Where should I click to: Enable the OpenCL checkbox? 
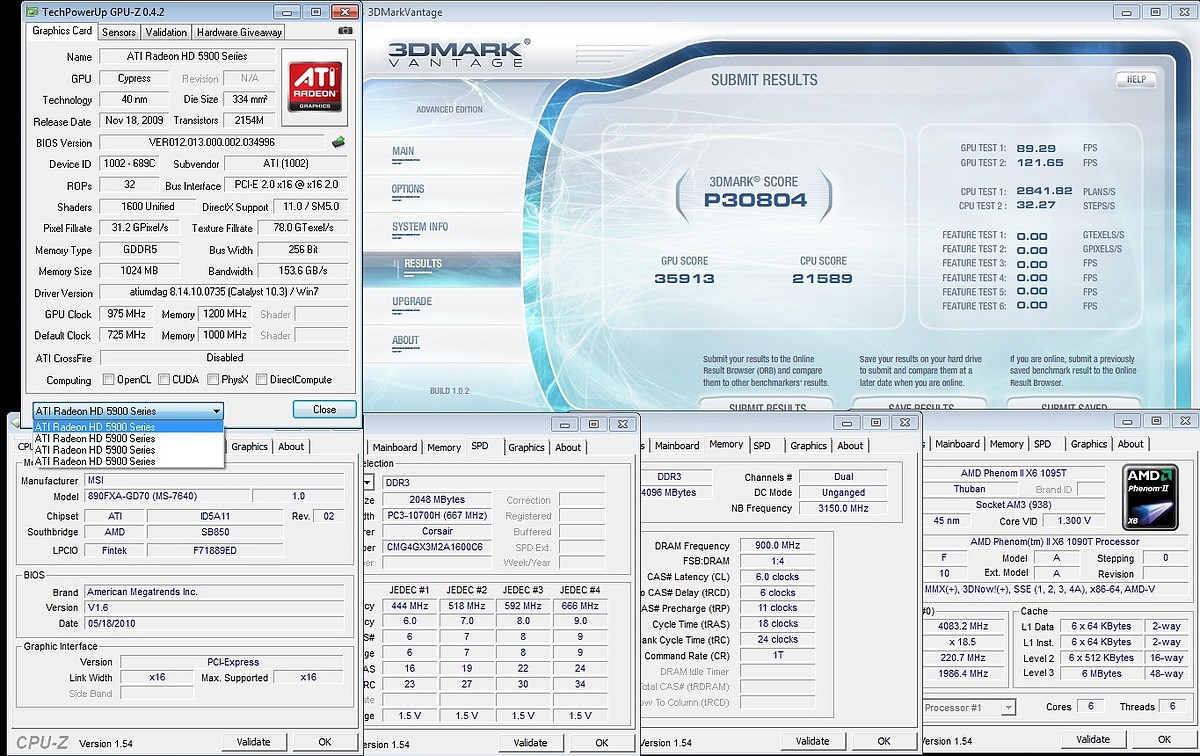pyautogui.click(x=109, y=380)
